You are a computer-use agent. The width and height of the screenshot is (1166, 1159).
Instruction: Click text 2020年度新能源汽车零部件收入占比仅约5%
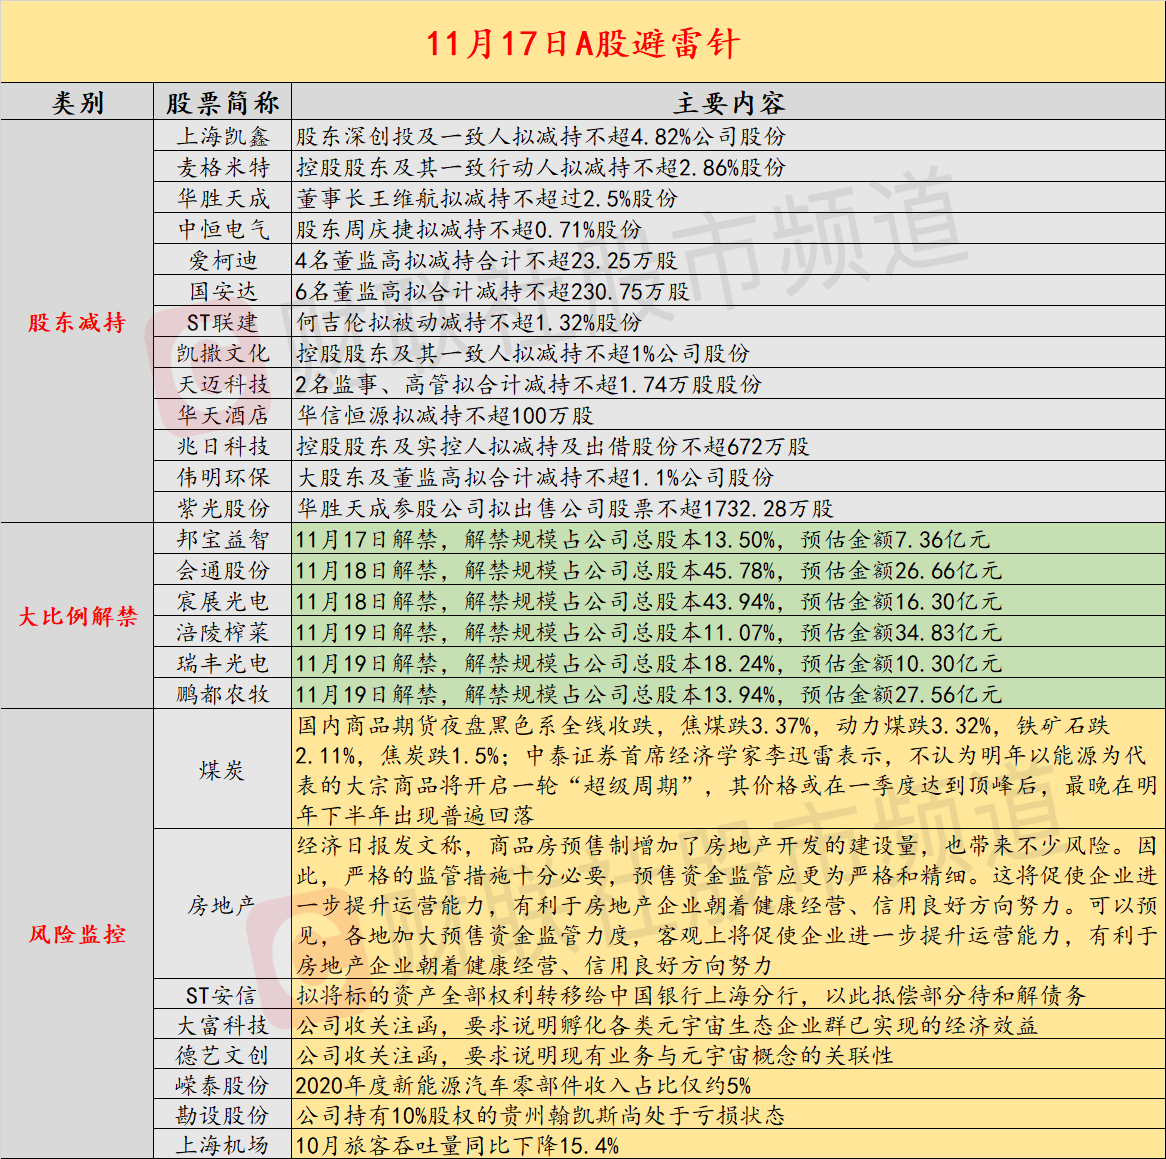click(524, 1085)
